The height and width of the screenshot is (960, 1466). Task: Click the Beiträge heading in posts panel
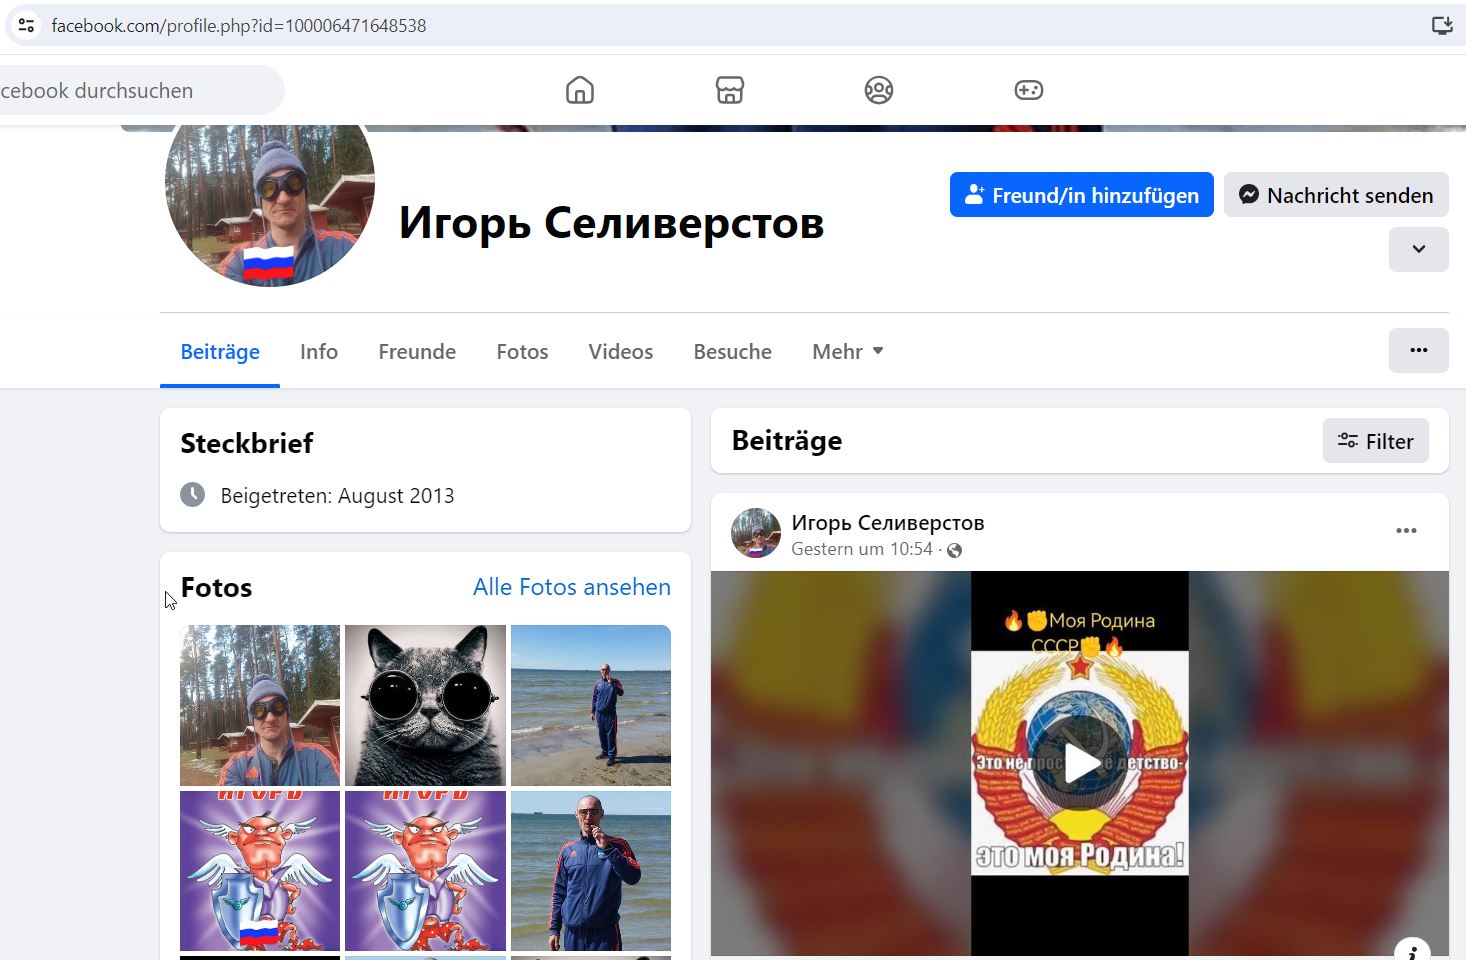coord(787,440)
